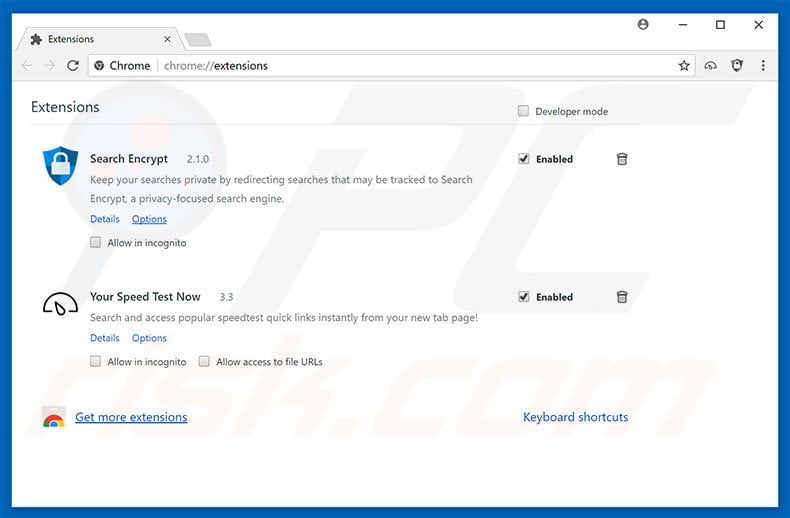790x518 pixels.
Task: Click the Search Encrypt extension name
Action: [x=129, y=159]
